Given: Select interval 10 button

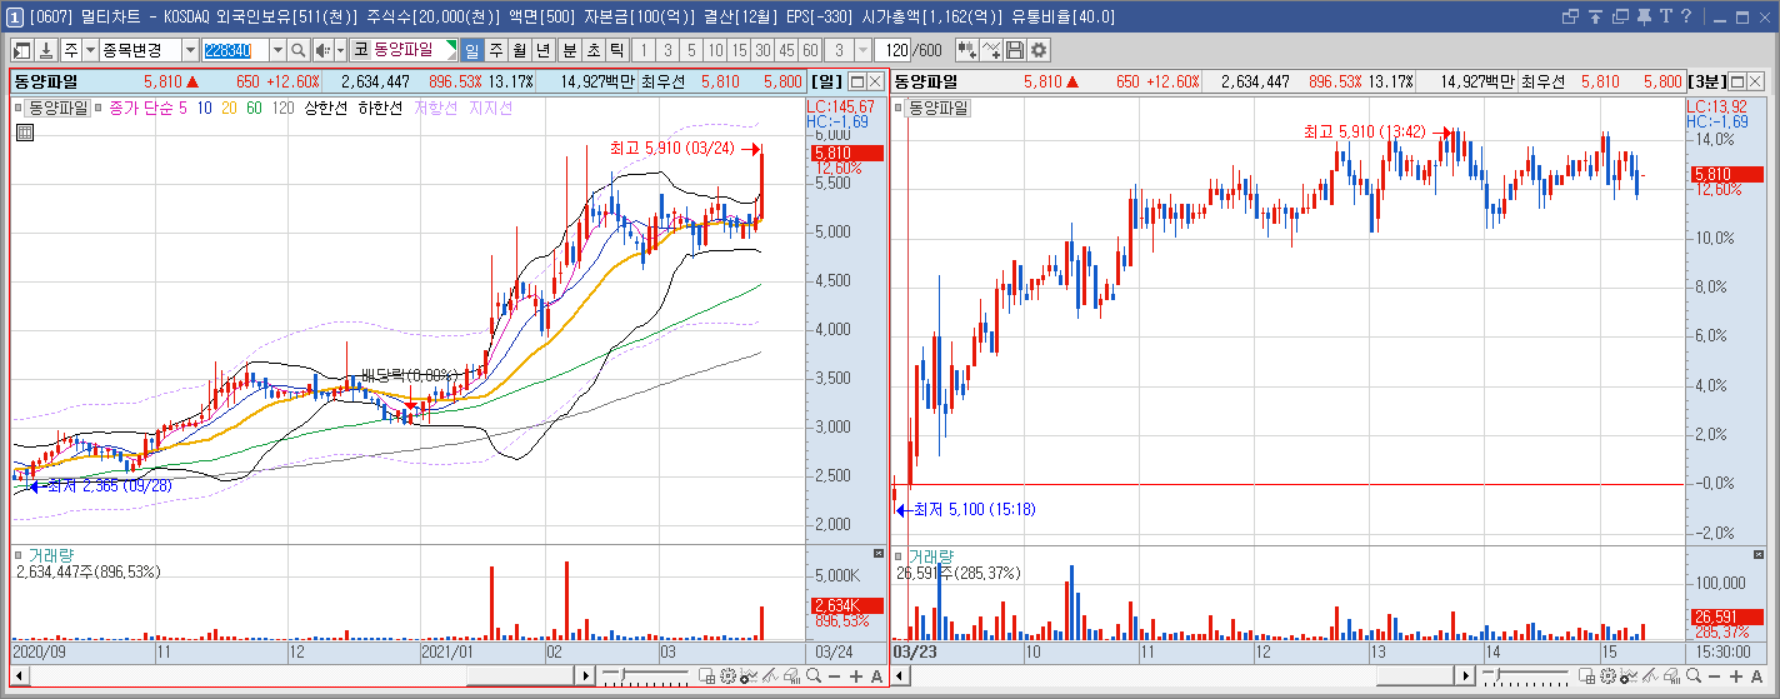Looking at the screenshot, I should (x=715, y=50).
